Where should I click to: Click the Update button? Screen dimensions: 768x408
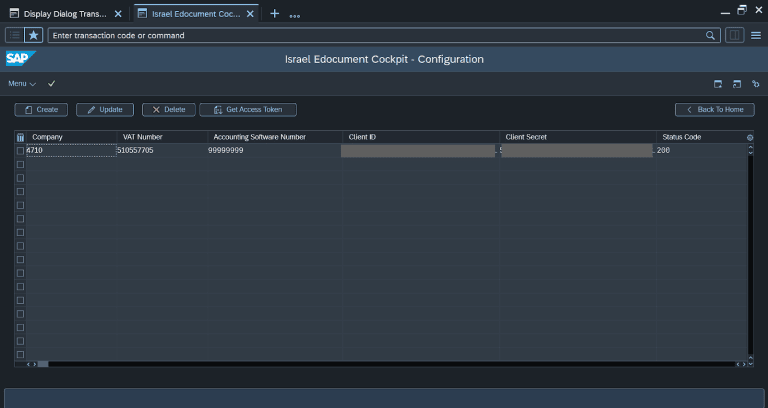point(105,110)
